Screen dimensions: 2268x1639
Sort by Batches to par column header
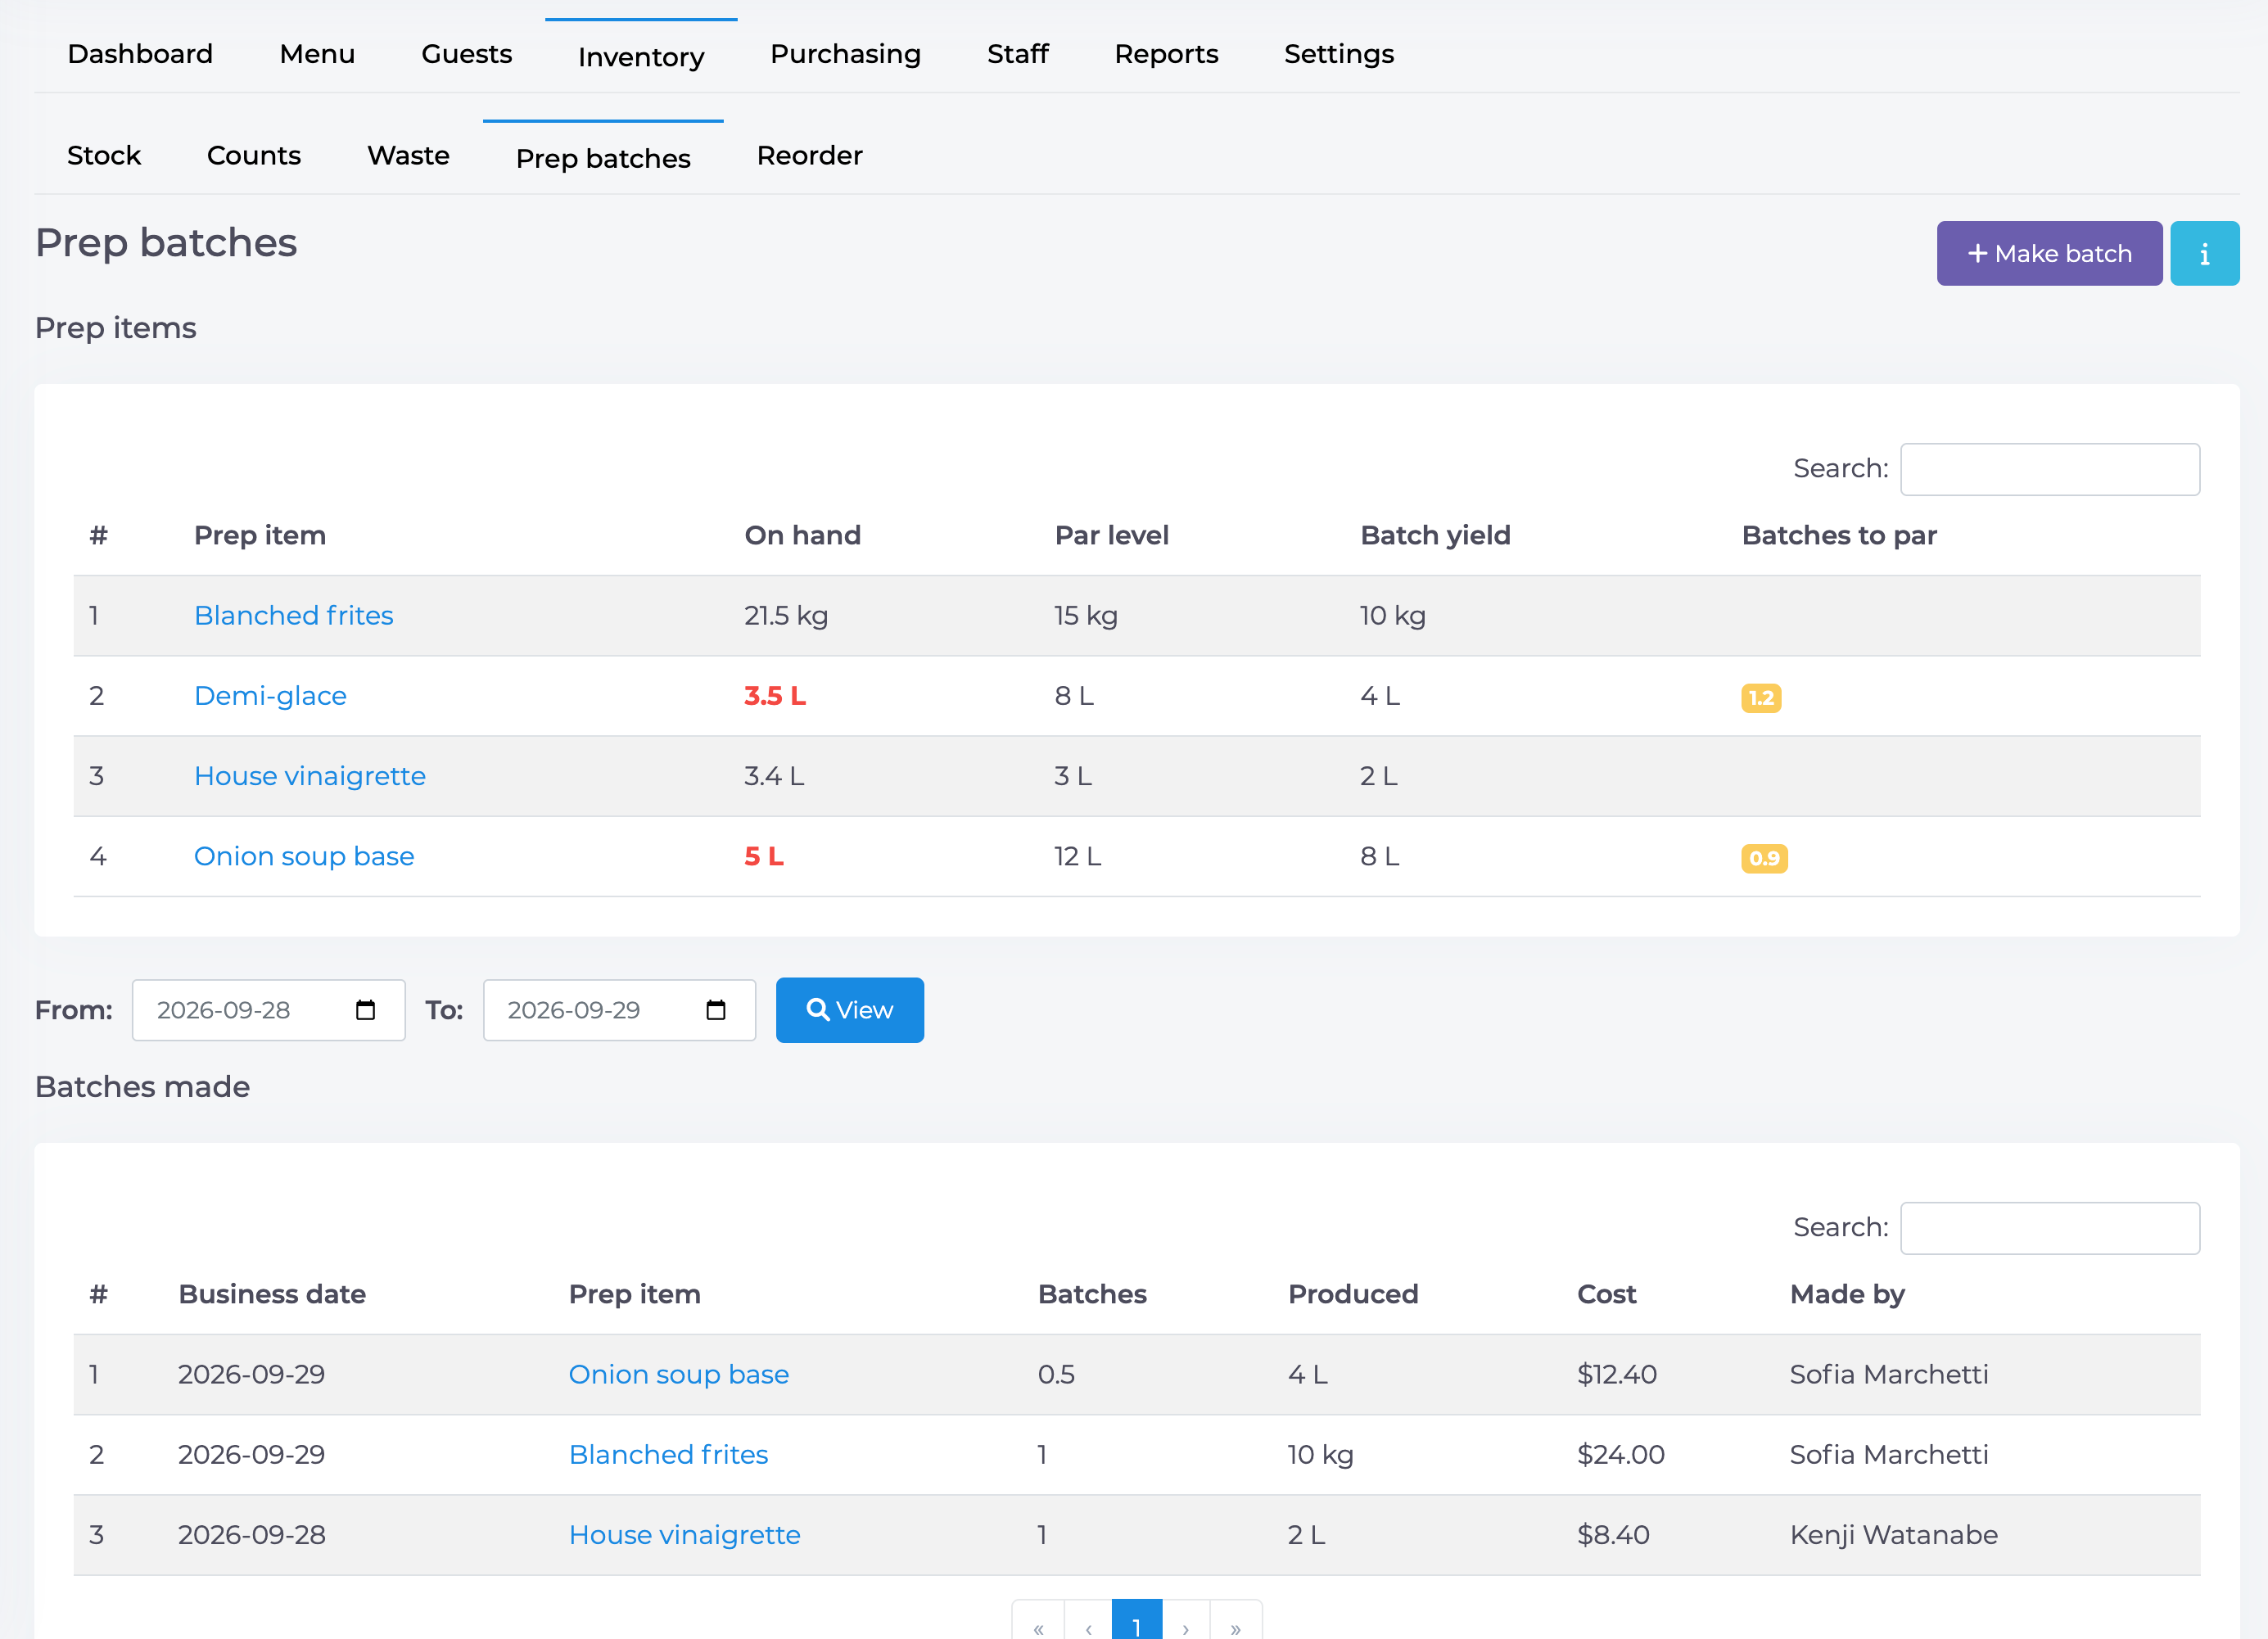coord(1839,536)
